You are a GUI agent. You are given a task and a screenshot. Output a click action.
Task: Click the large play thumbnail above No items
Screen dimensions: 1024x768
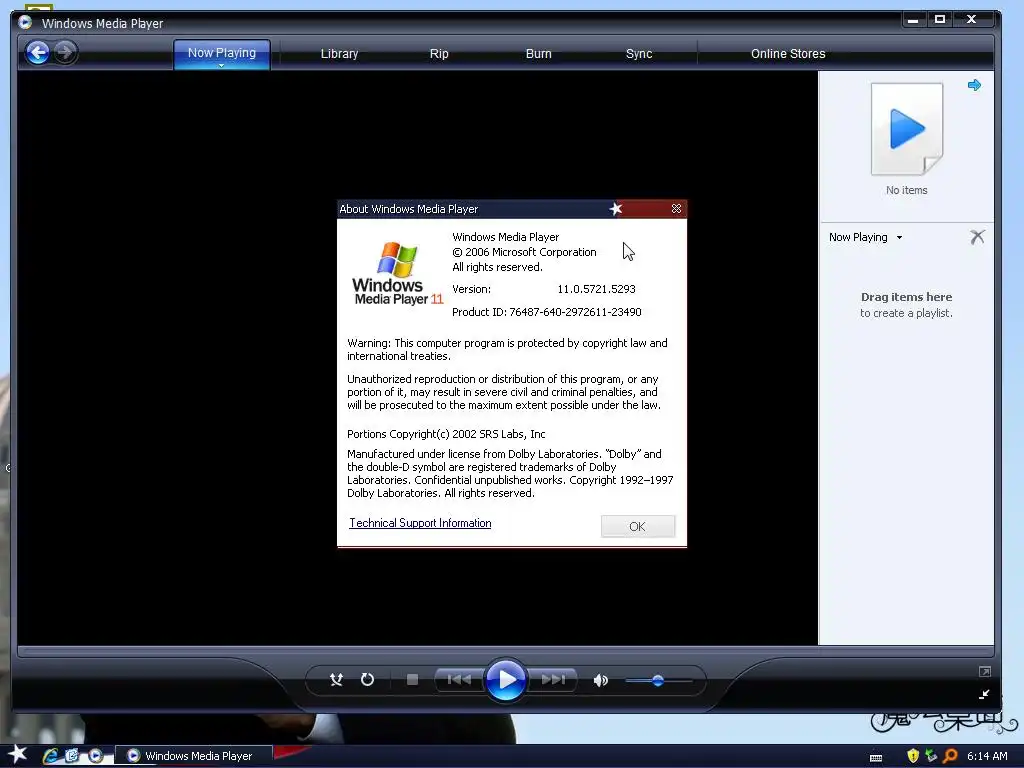pos(907,129)
